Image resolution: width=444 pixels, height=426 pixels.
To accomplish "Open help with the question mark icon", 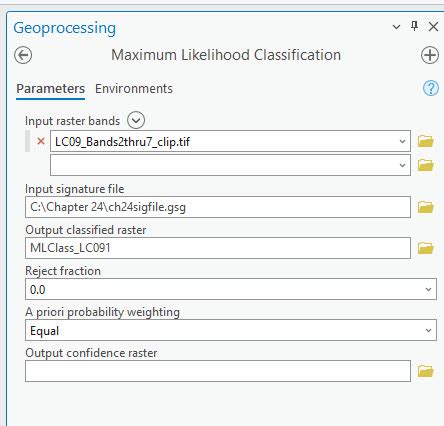I will [x=431, y=88].
